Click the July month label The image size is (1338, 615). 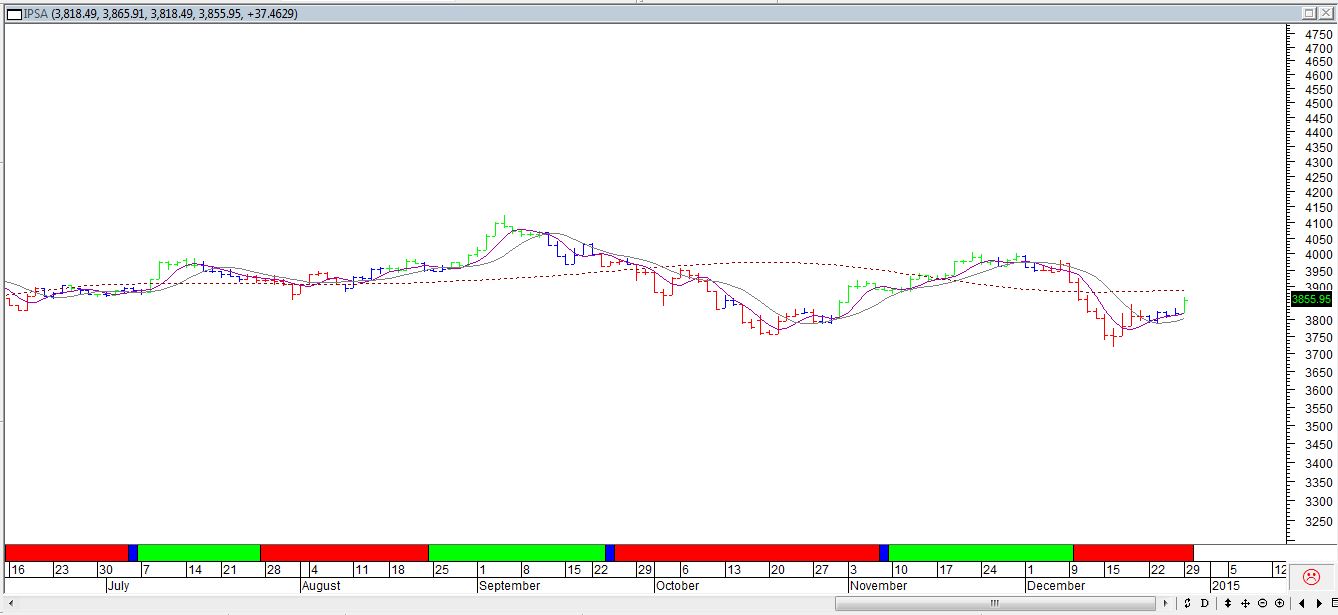coord(118,586)
